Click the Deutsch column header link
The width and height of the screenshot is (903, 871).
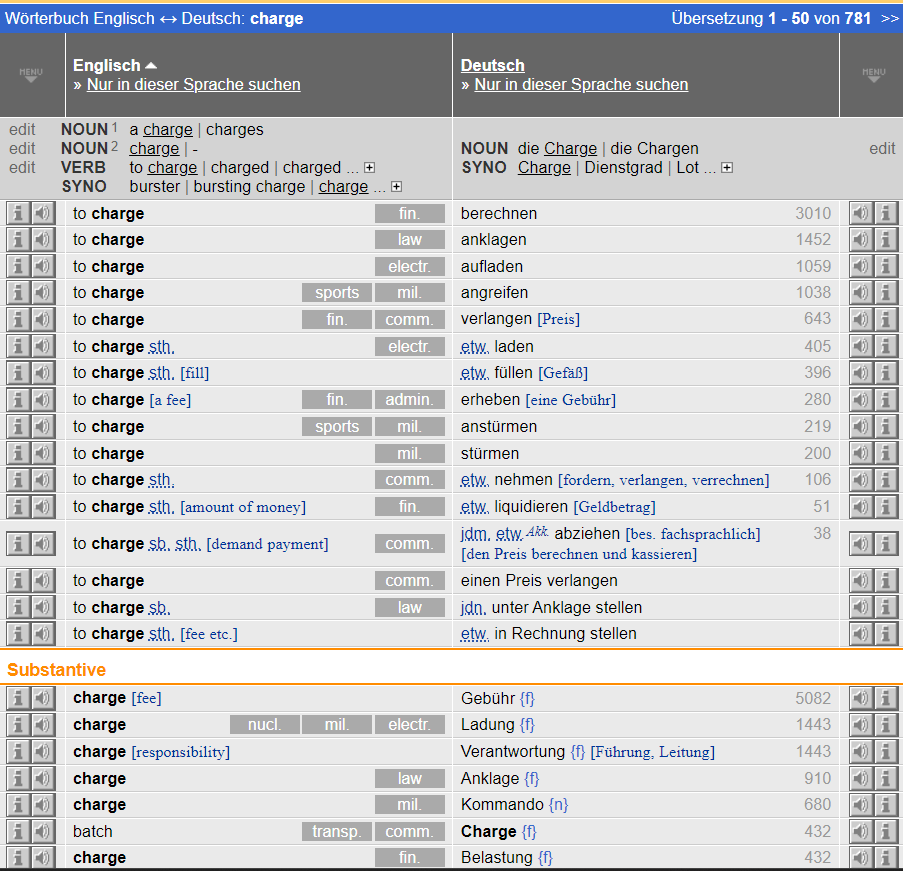point(492,65)
